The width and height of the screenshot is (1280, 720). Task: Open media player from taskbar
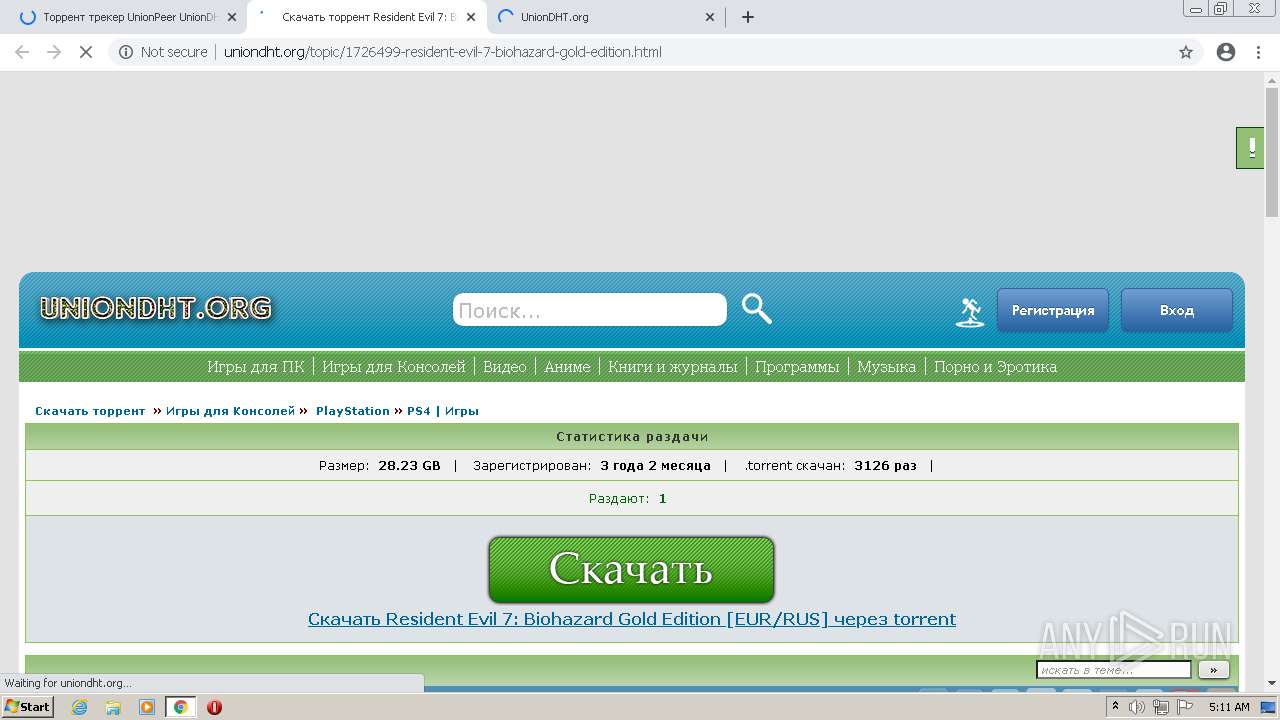click(x=147, y=707)
